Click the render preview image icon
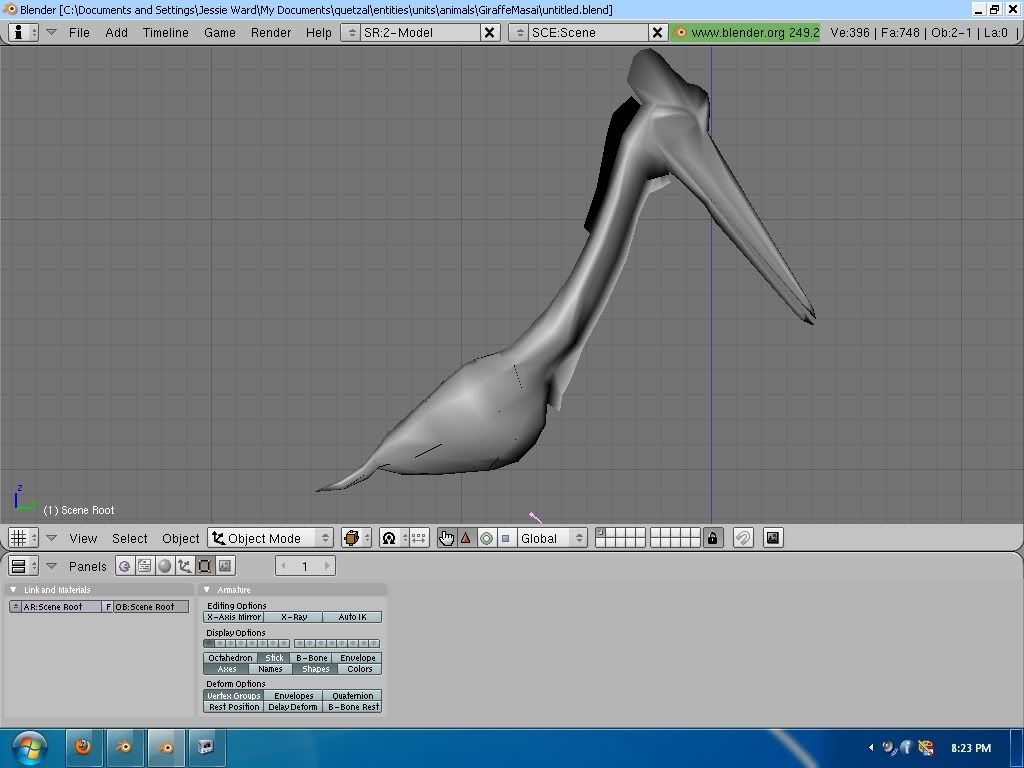Screen dimensions: 1024x768 pos(772,538)
